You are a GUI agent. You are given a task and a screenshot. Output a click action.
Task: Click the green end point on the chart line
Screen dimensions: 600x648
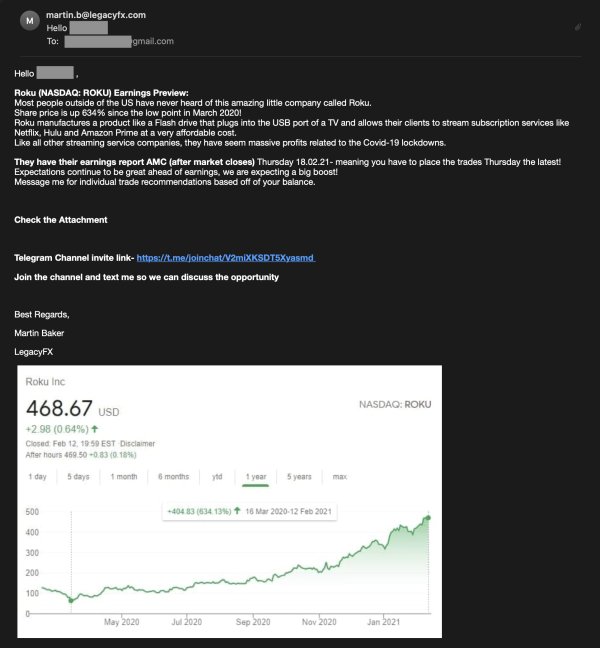pos(428,517)
